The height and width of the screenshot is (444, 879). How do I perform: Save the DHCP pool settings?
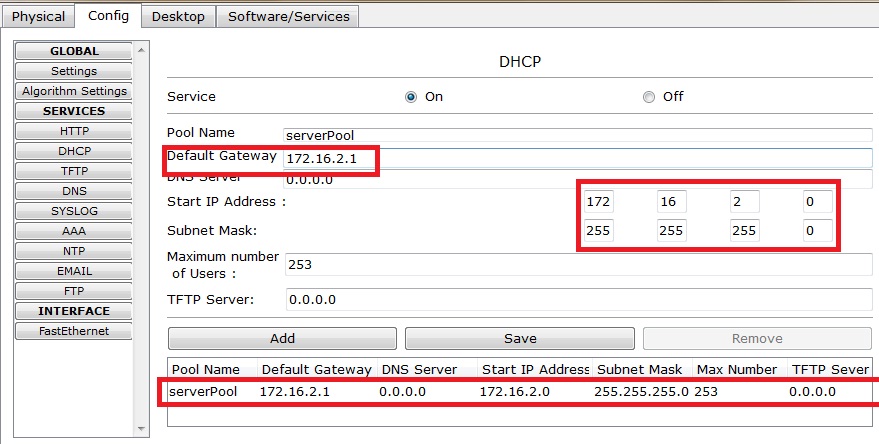pos(520,338)
